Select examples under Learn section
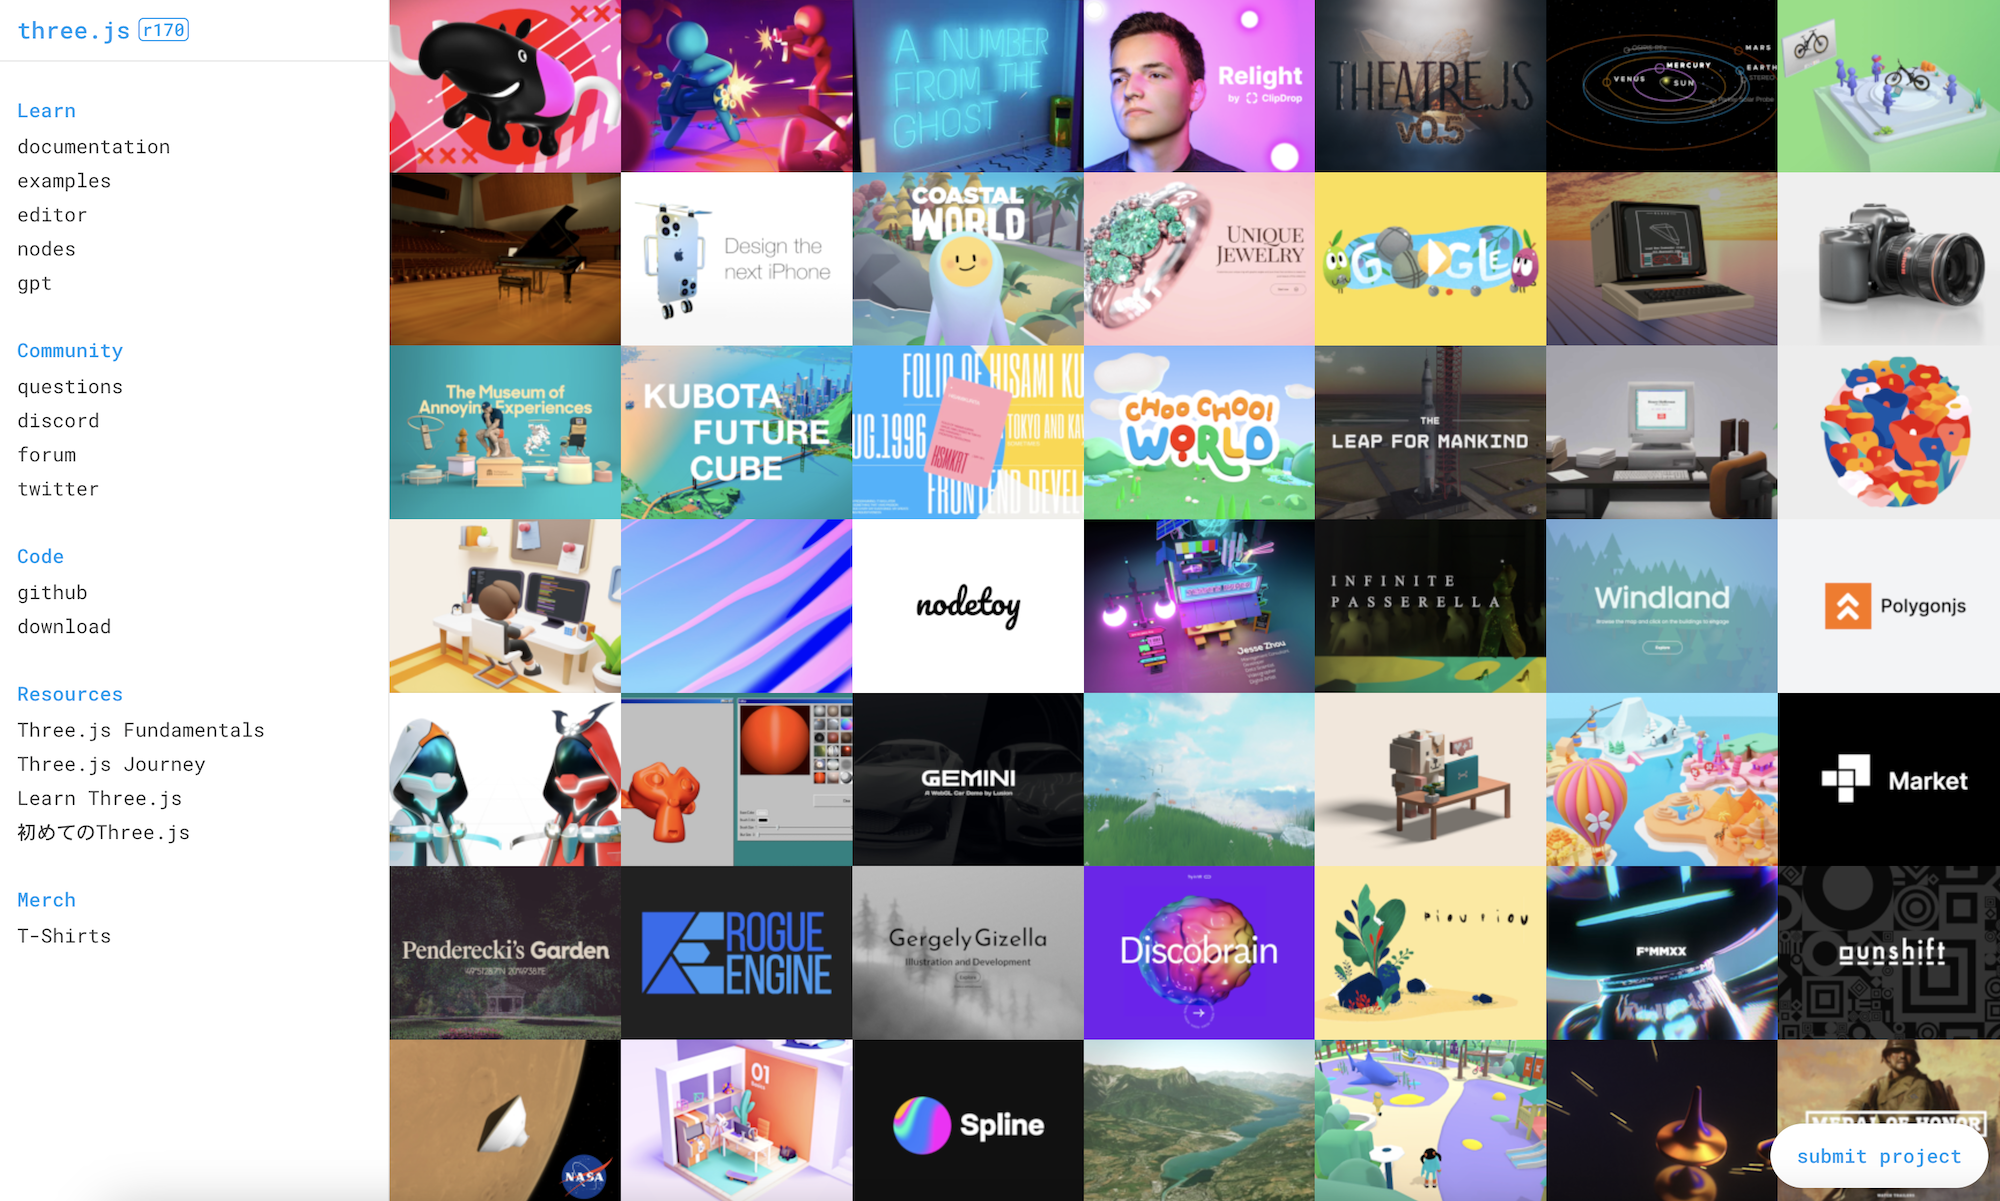This screenshot has height=1201, width=2000. [64, 180]
